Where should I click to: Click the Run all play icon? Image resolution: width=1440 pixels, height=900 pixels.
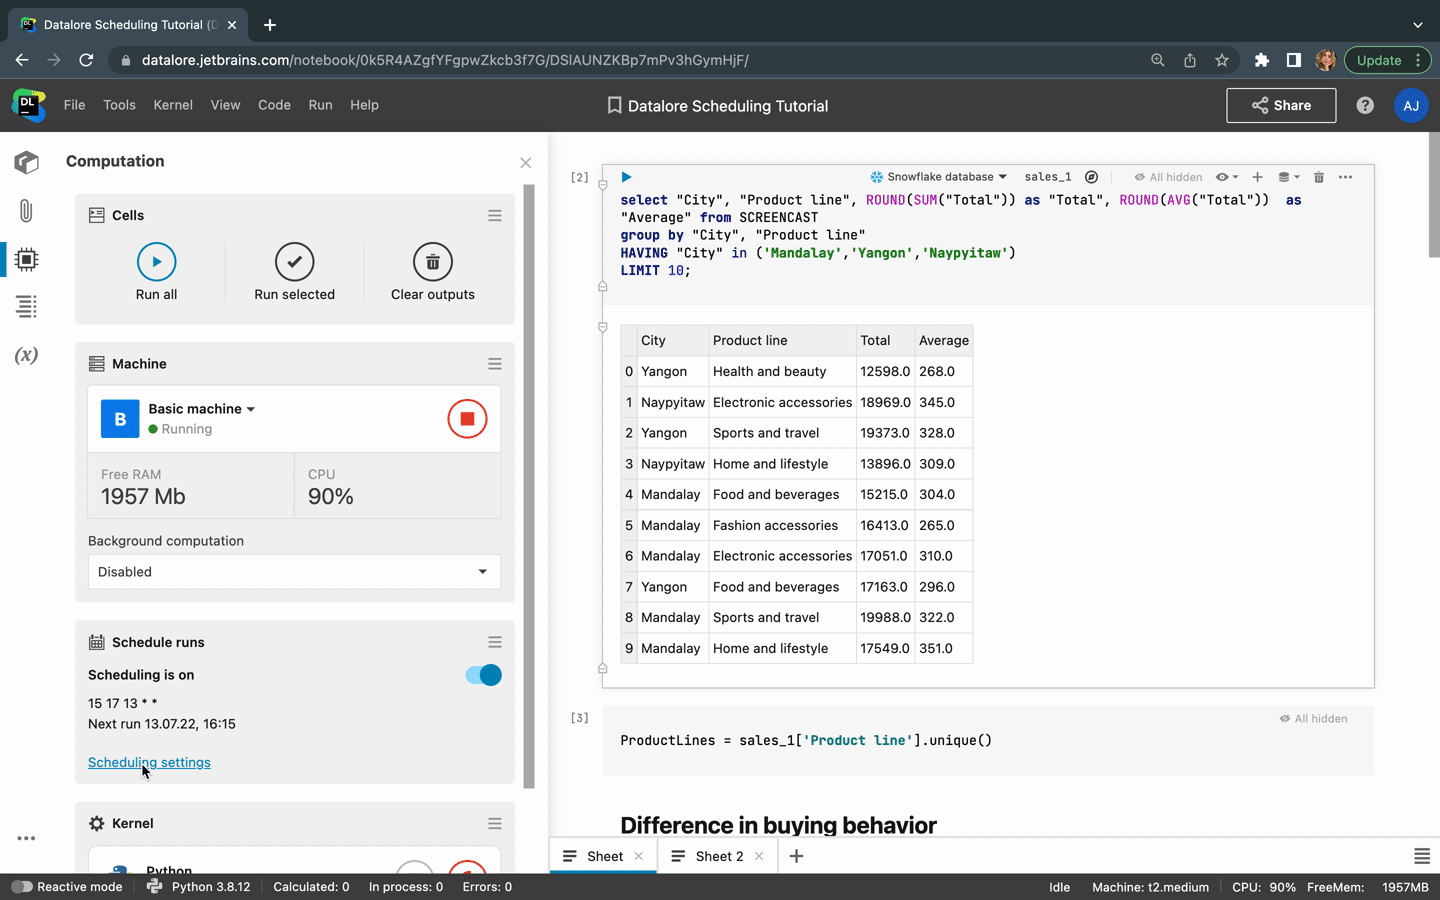(x=156, y=262)
